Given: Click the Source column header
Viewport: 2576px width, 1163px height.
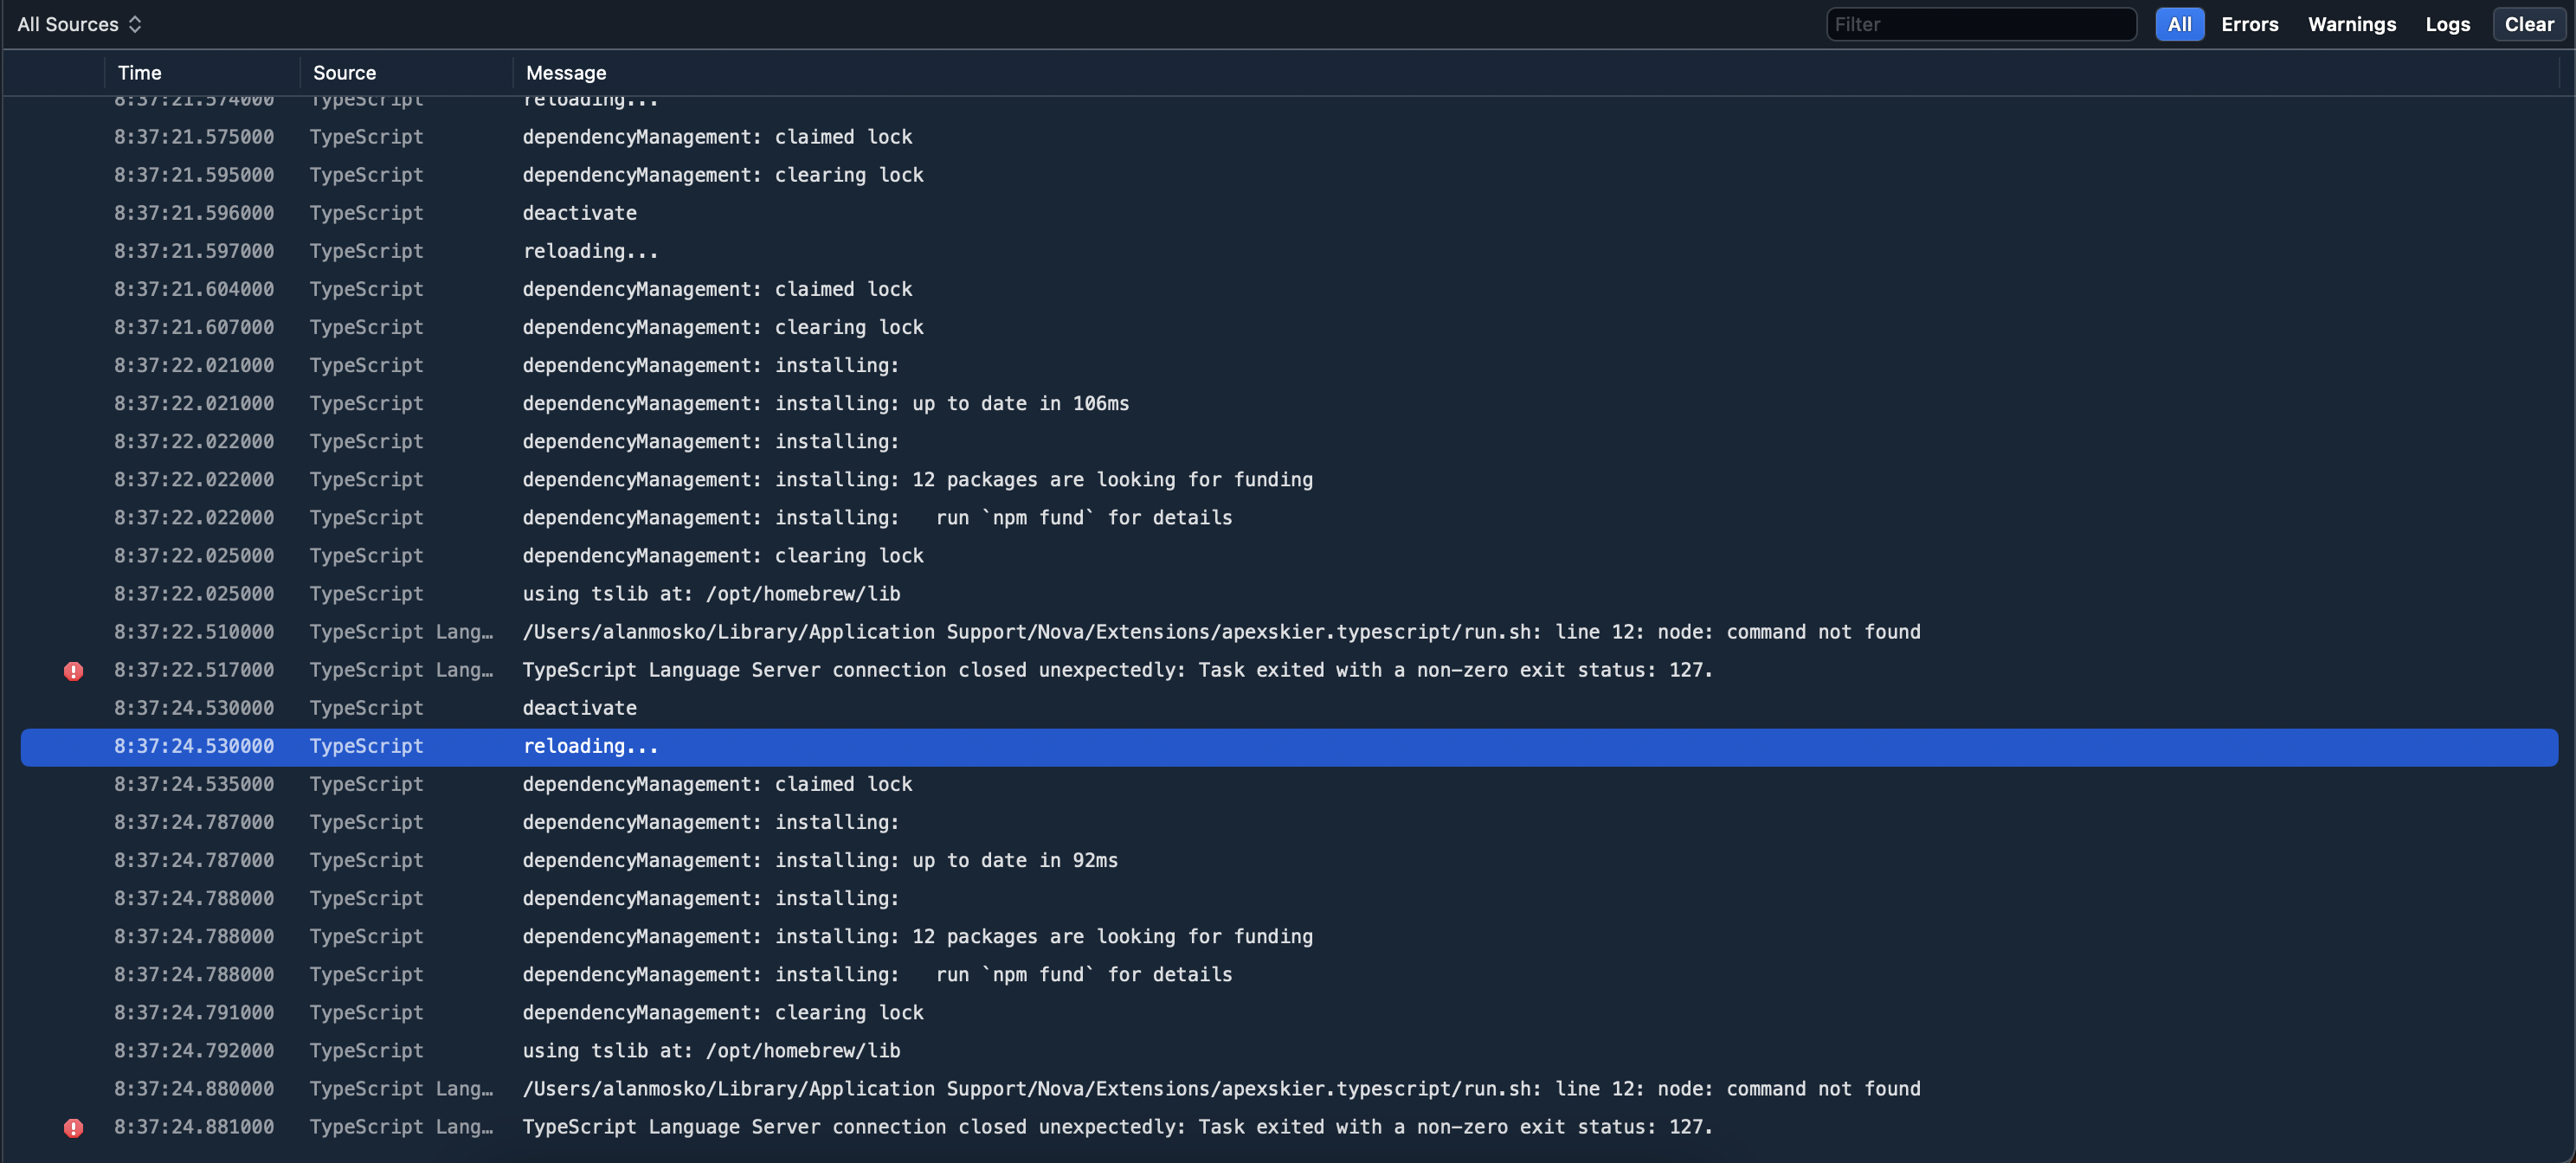Looking at the screenshot, I should coord(344,72).
